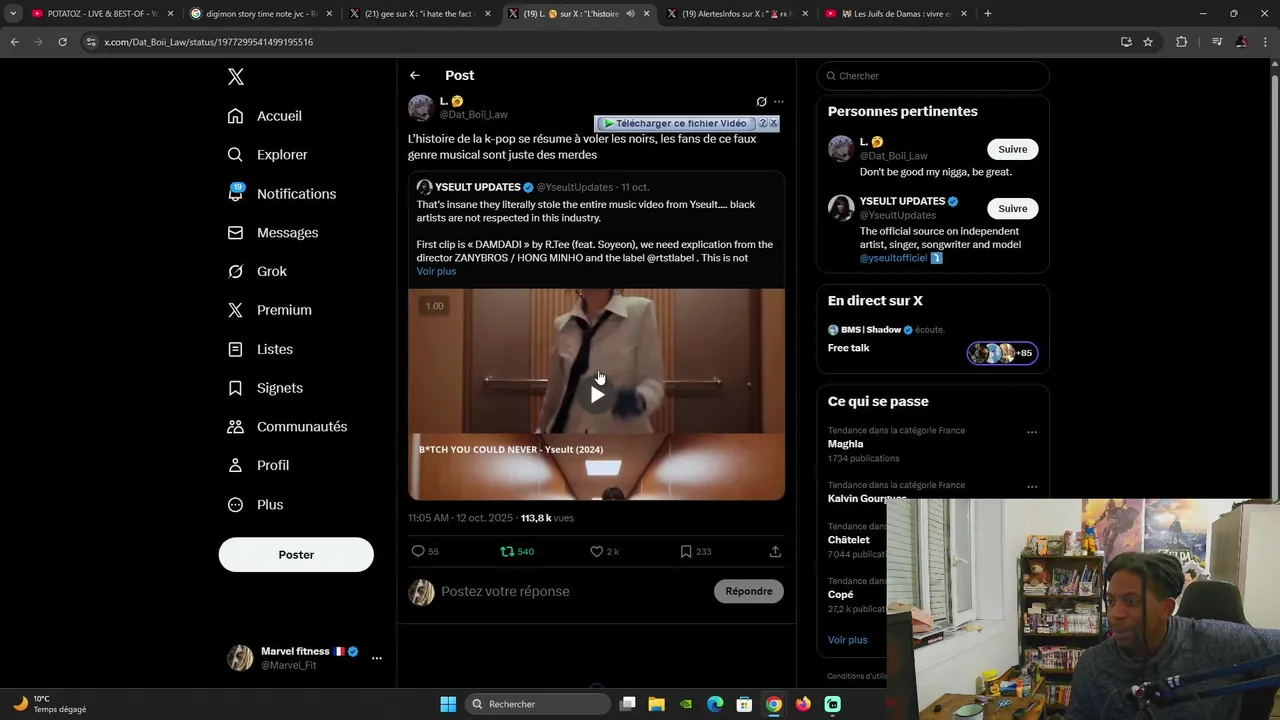This screenshot has height=720, width=1280.
Task: Open YSEULT UPDATES quoted account name
Action: [x=477, y=187]
